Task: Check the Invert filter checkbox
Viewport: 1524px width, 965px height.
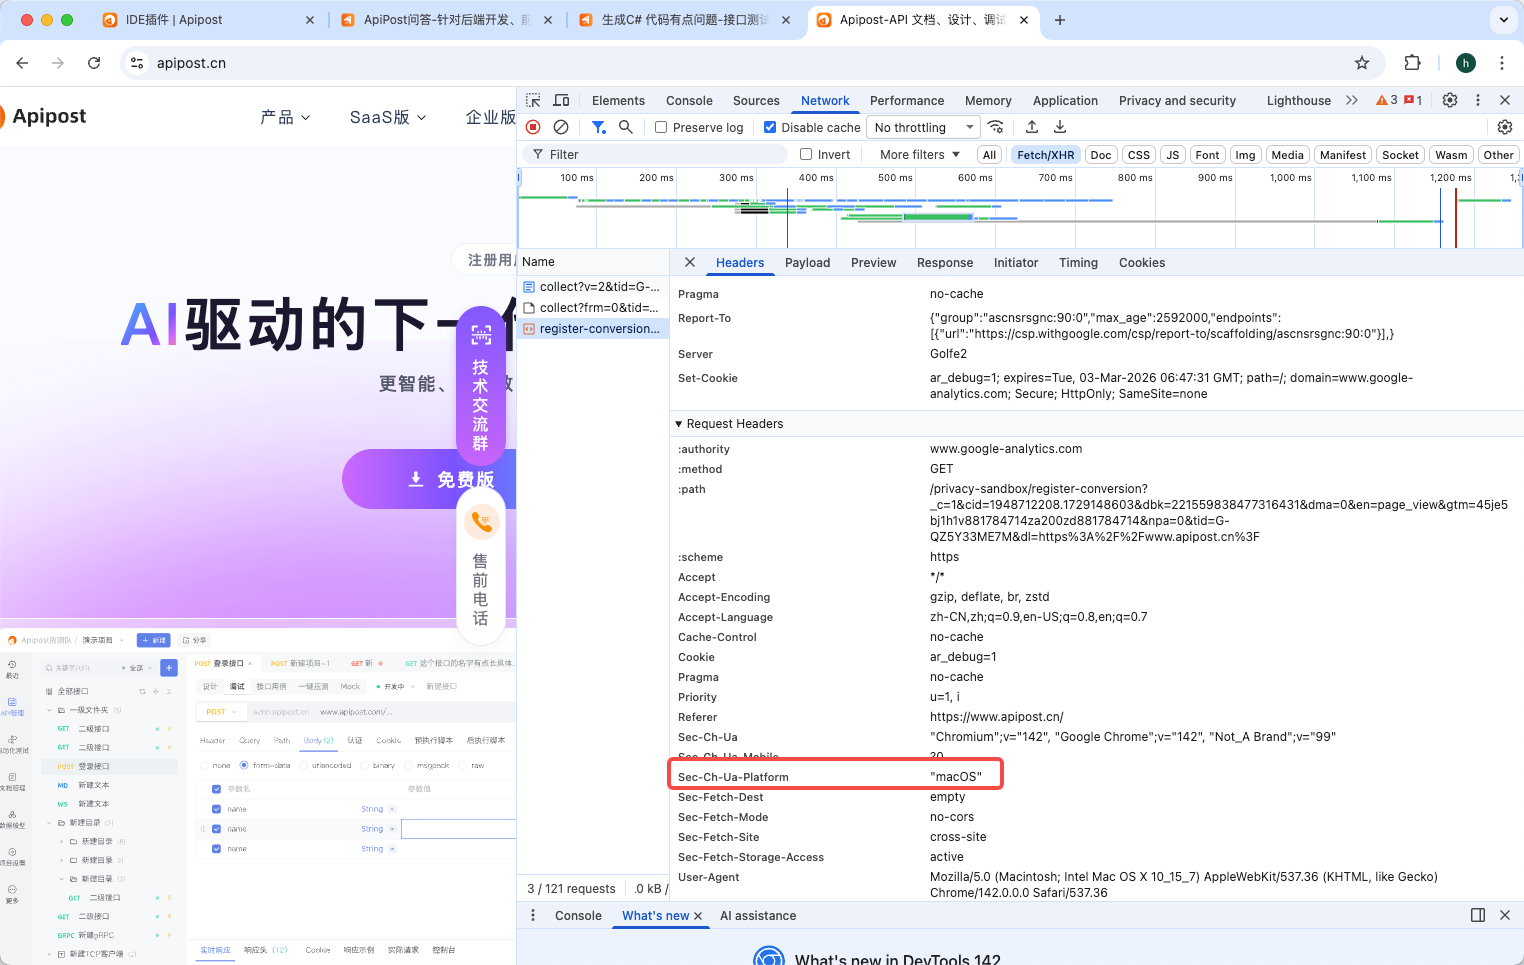Action: pos(806,154)
